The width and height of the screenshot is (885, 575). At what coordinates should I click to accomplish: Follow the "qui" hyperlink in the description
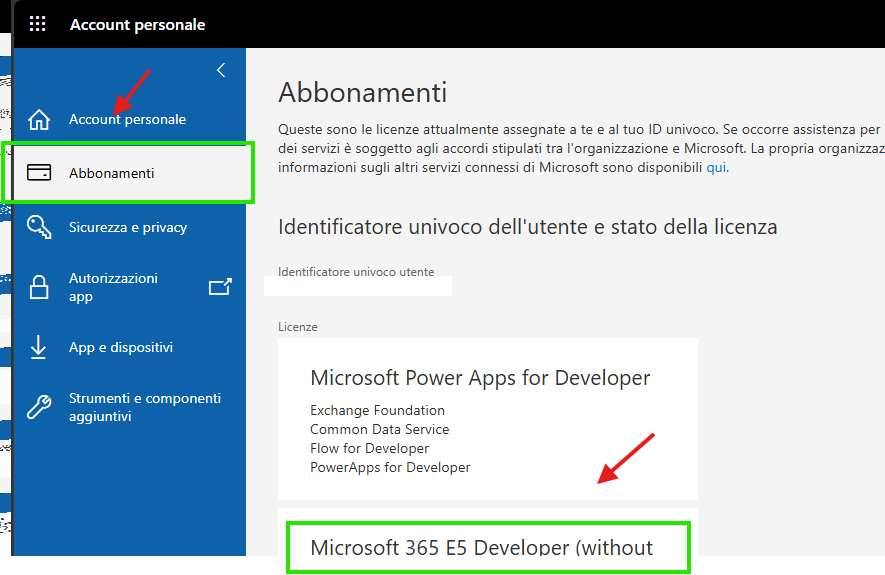pyautogui.click(x=717, y=167)
